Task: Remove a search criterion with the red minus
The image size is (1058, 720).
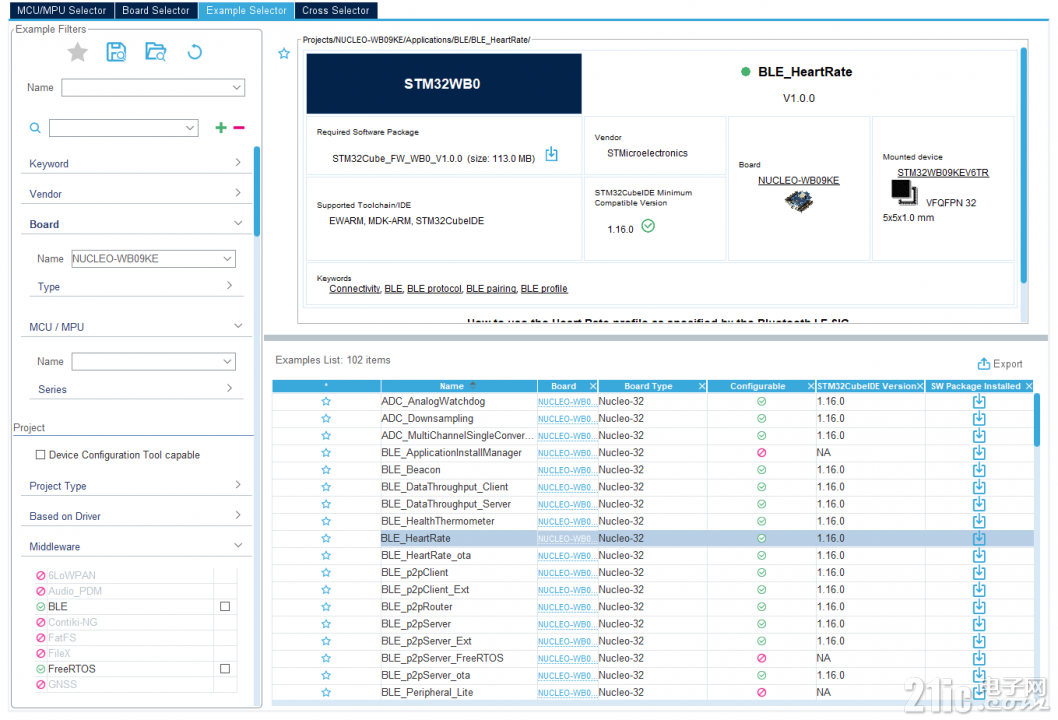Action: pyautogui.click(x=239, y=128)
